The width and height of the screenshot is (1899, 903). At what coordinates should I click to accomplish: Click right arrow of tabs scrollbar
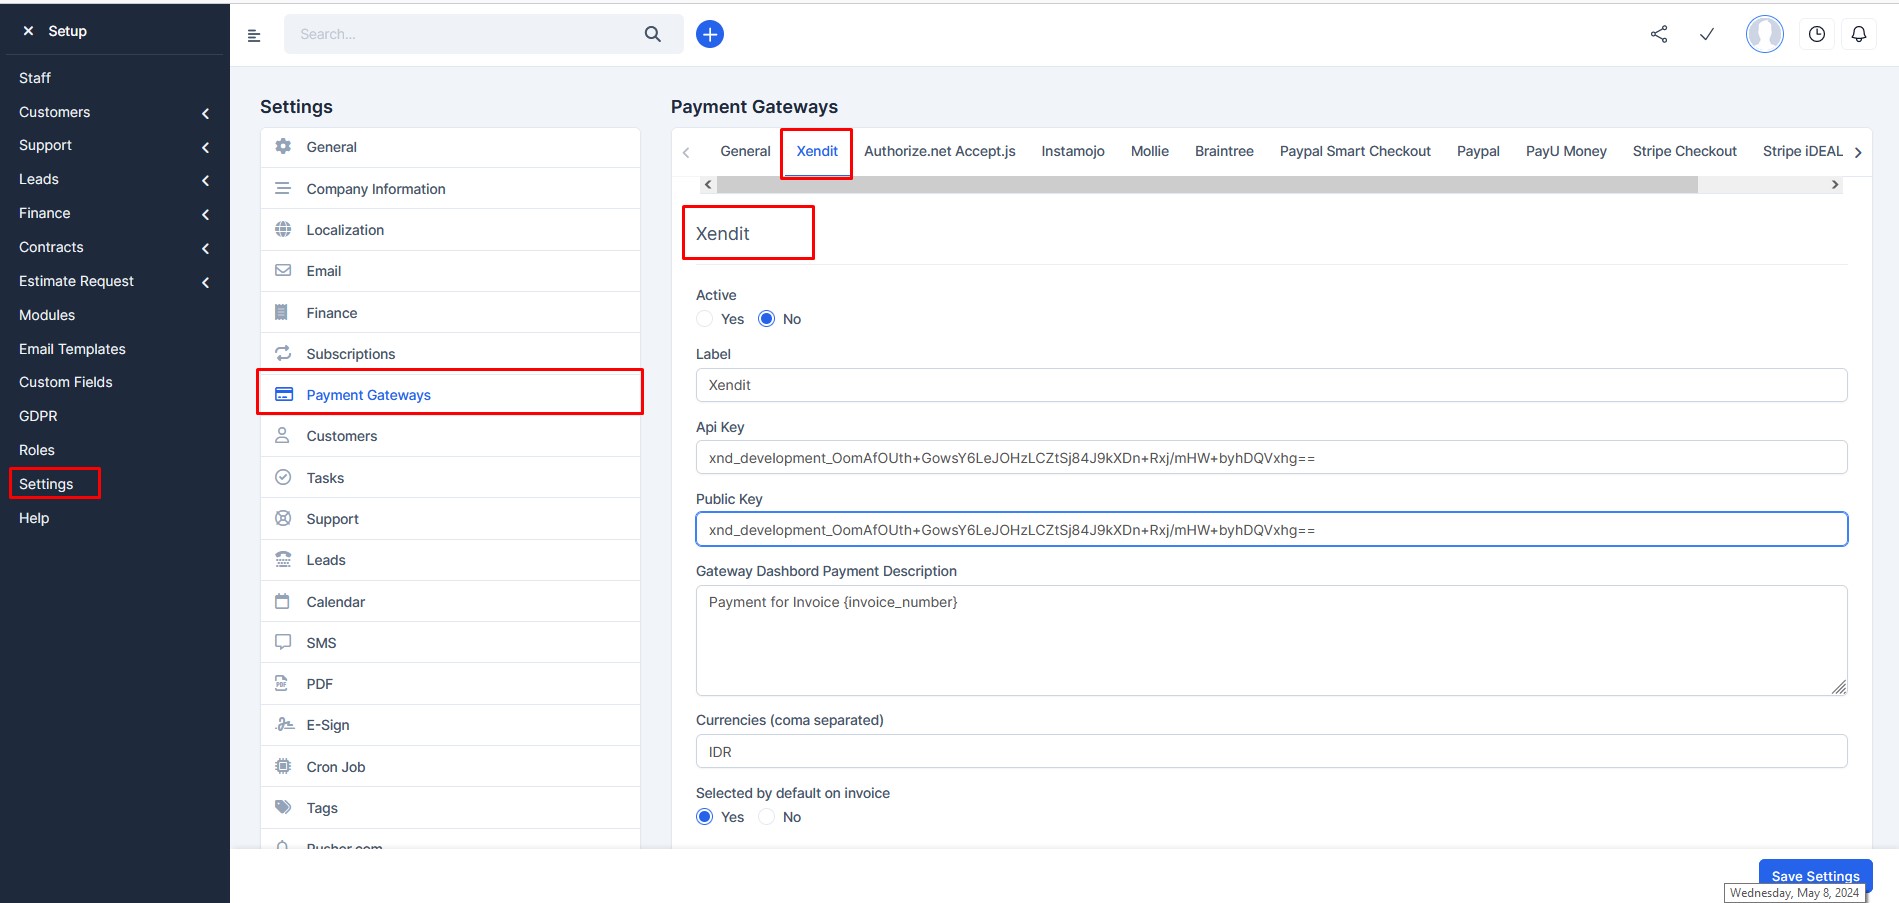pyautogui.click(x=1835, y=184)
